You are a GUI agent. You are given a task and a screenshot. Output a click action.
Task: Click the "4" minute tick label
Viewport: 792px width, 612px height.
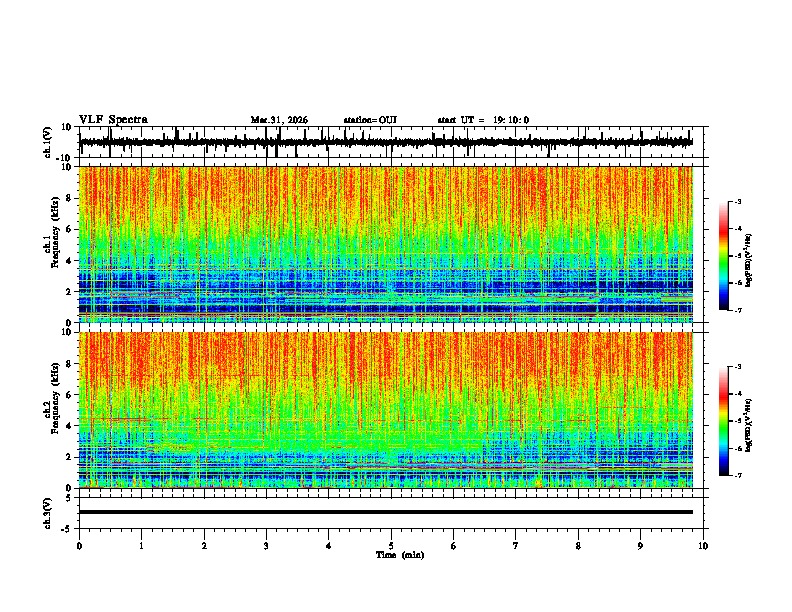pos(329,546)
